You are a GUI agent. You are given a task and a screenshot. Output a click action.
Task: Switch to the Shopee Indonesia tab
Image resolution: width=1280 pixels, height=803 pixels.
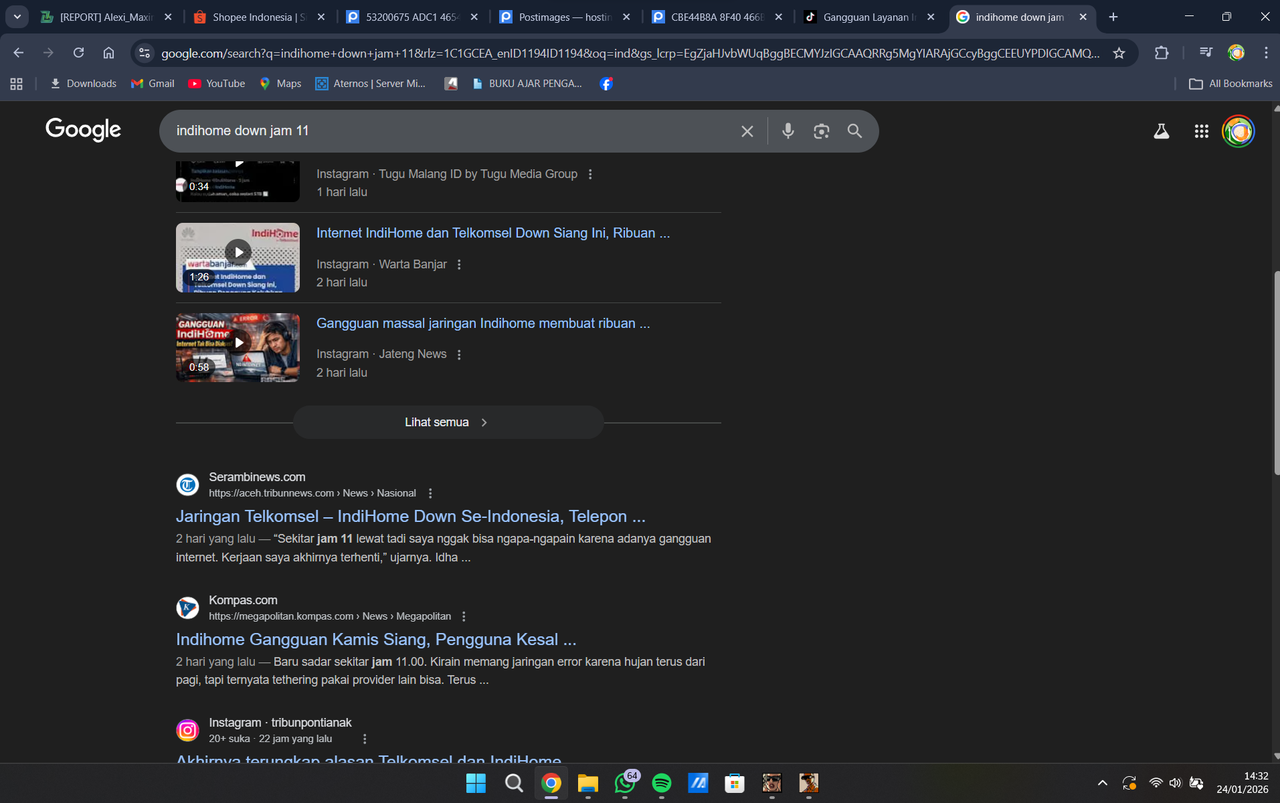point(260,17)
